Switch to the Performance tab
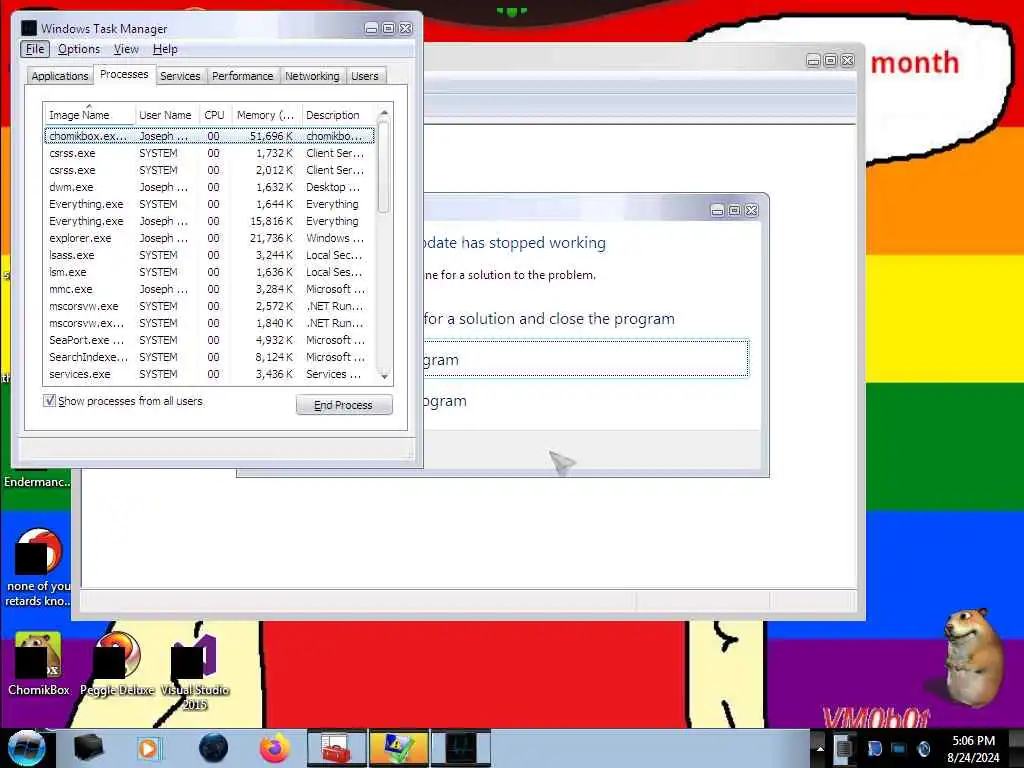This screenshot has height=768, width=1024. click(x=242, y=76)
